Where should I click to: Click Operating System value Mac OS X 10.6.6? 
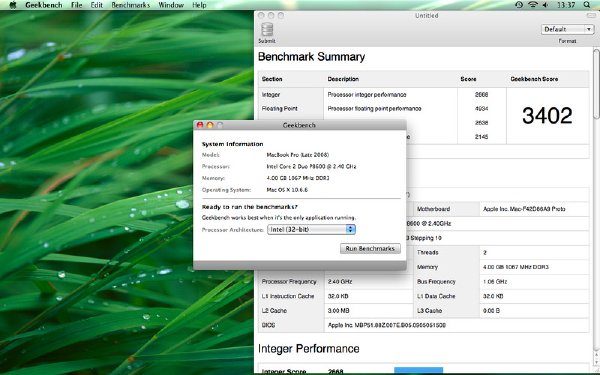287,190
